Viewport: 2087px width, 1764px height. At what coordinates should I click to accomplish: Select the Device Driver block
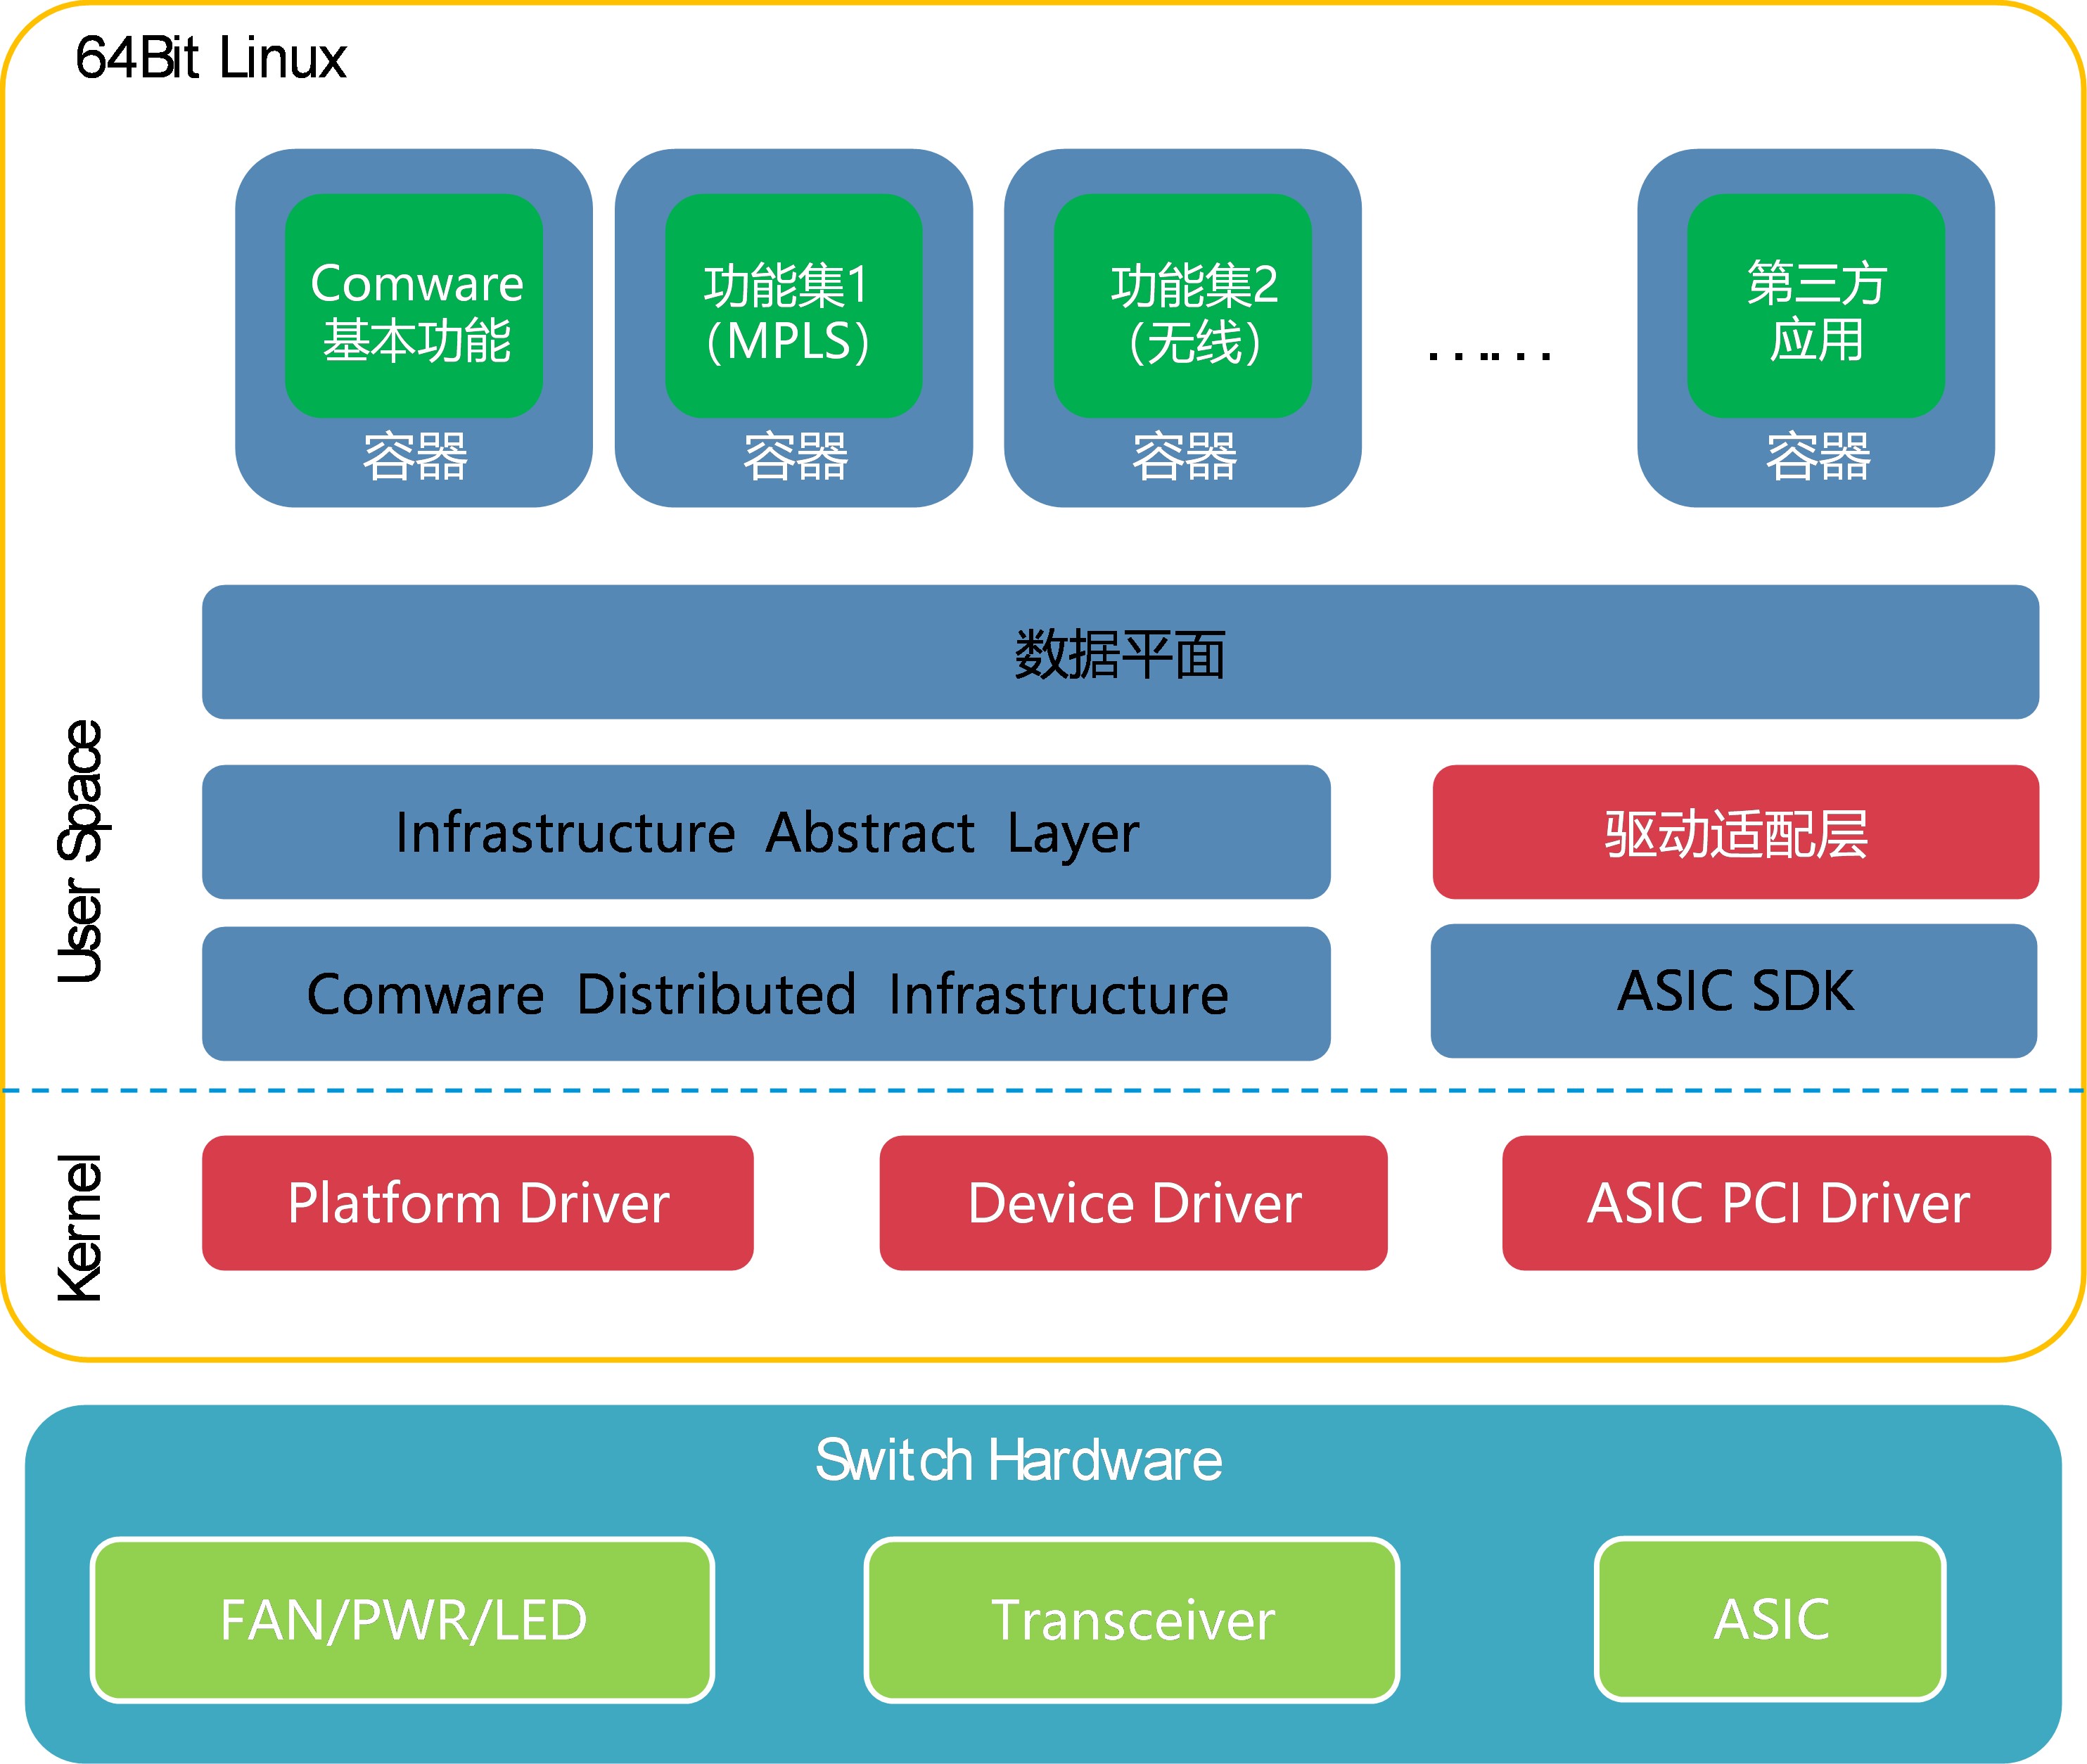(1134, 1203)
